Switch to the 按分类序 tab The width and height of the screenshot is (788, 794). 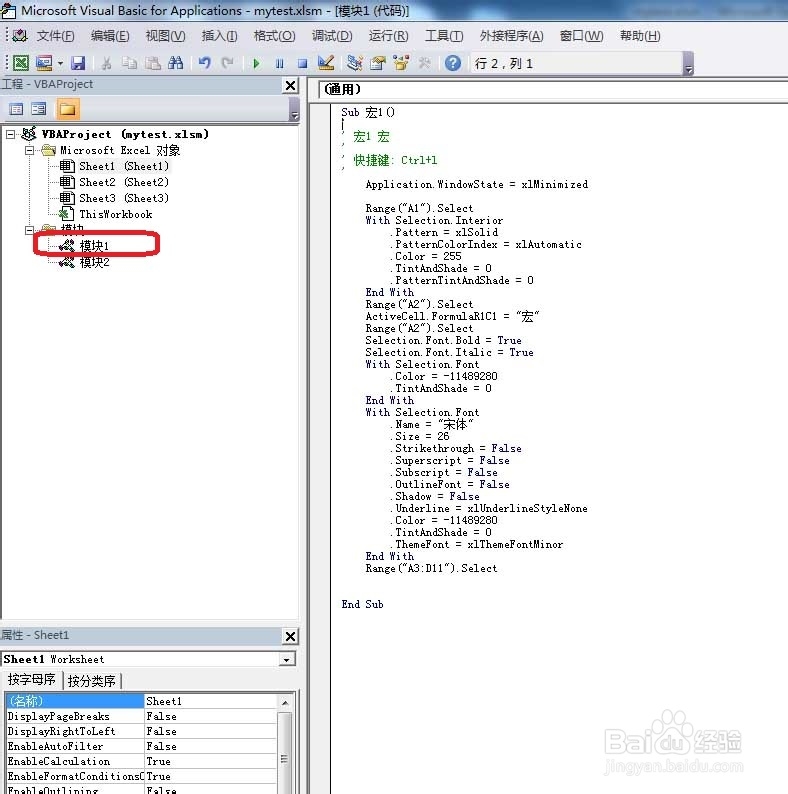pos(92,681)
